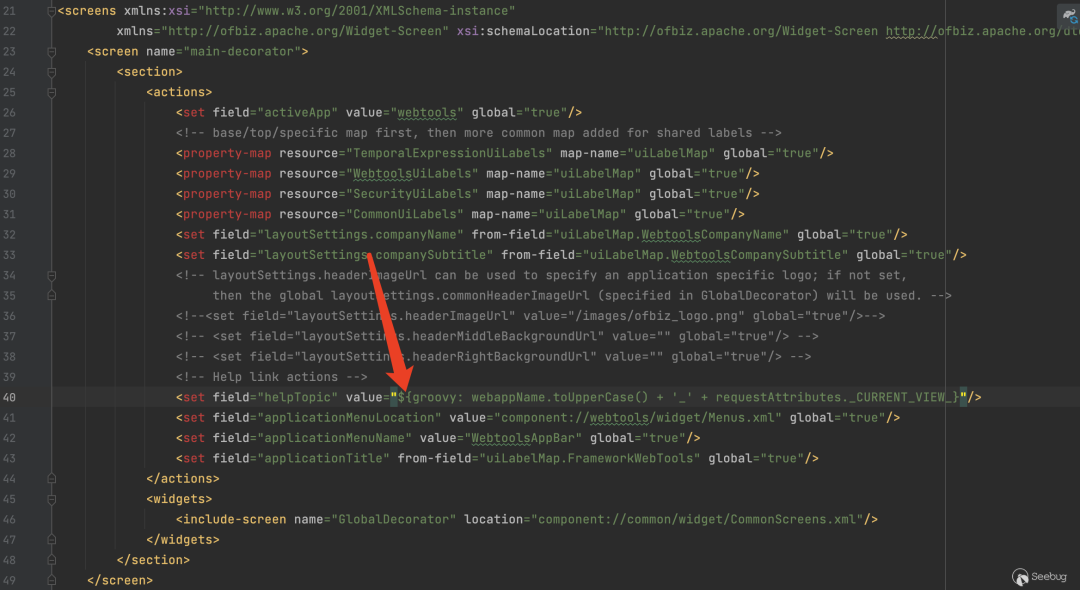
Task: Click the closing screen fold marker on line 49
Action: [x=52, y=580]
